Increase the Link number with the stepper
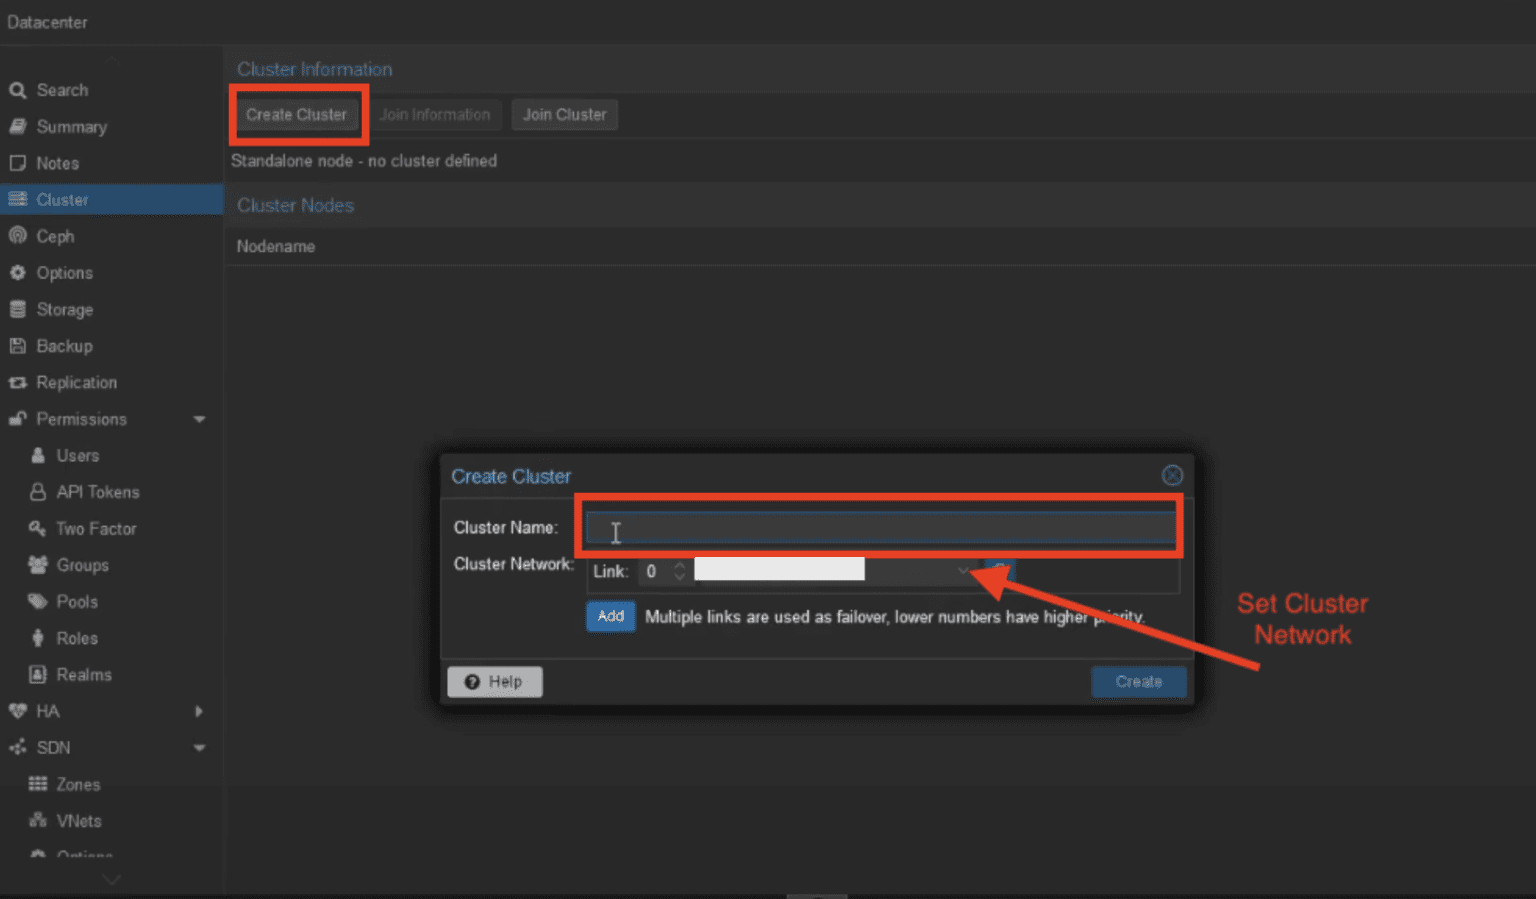 click(x=680, y=565)
